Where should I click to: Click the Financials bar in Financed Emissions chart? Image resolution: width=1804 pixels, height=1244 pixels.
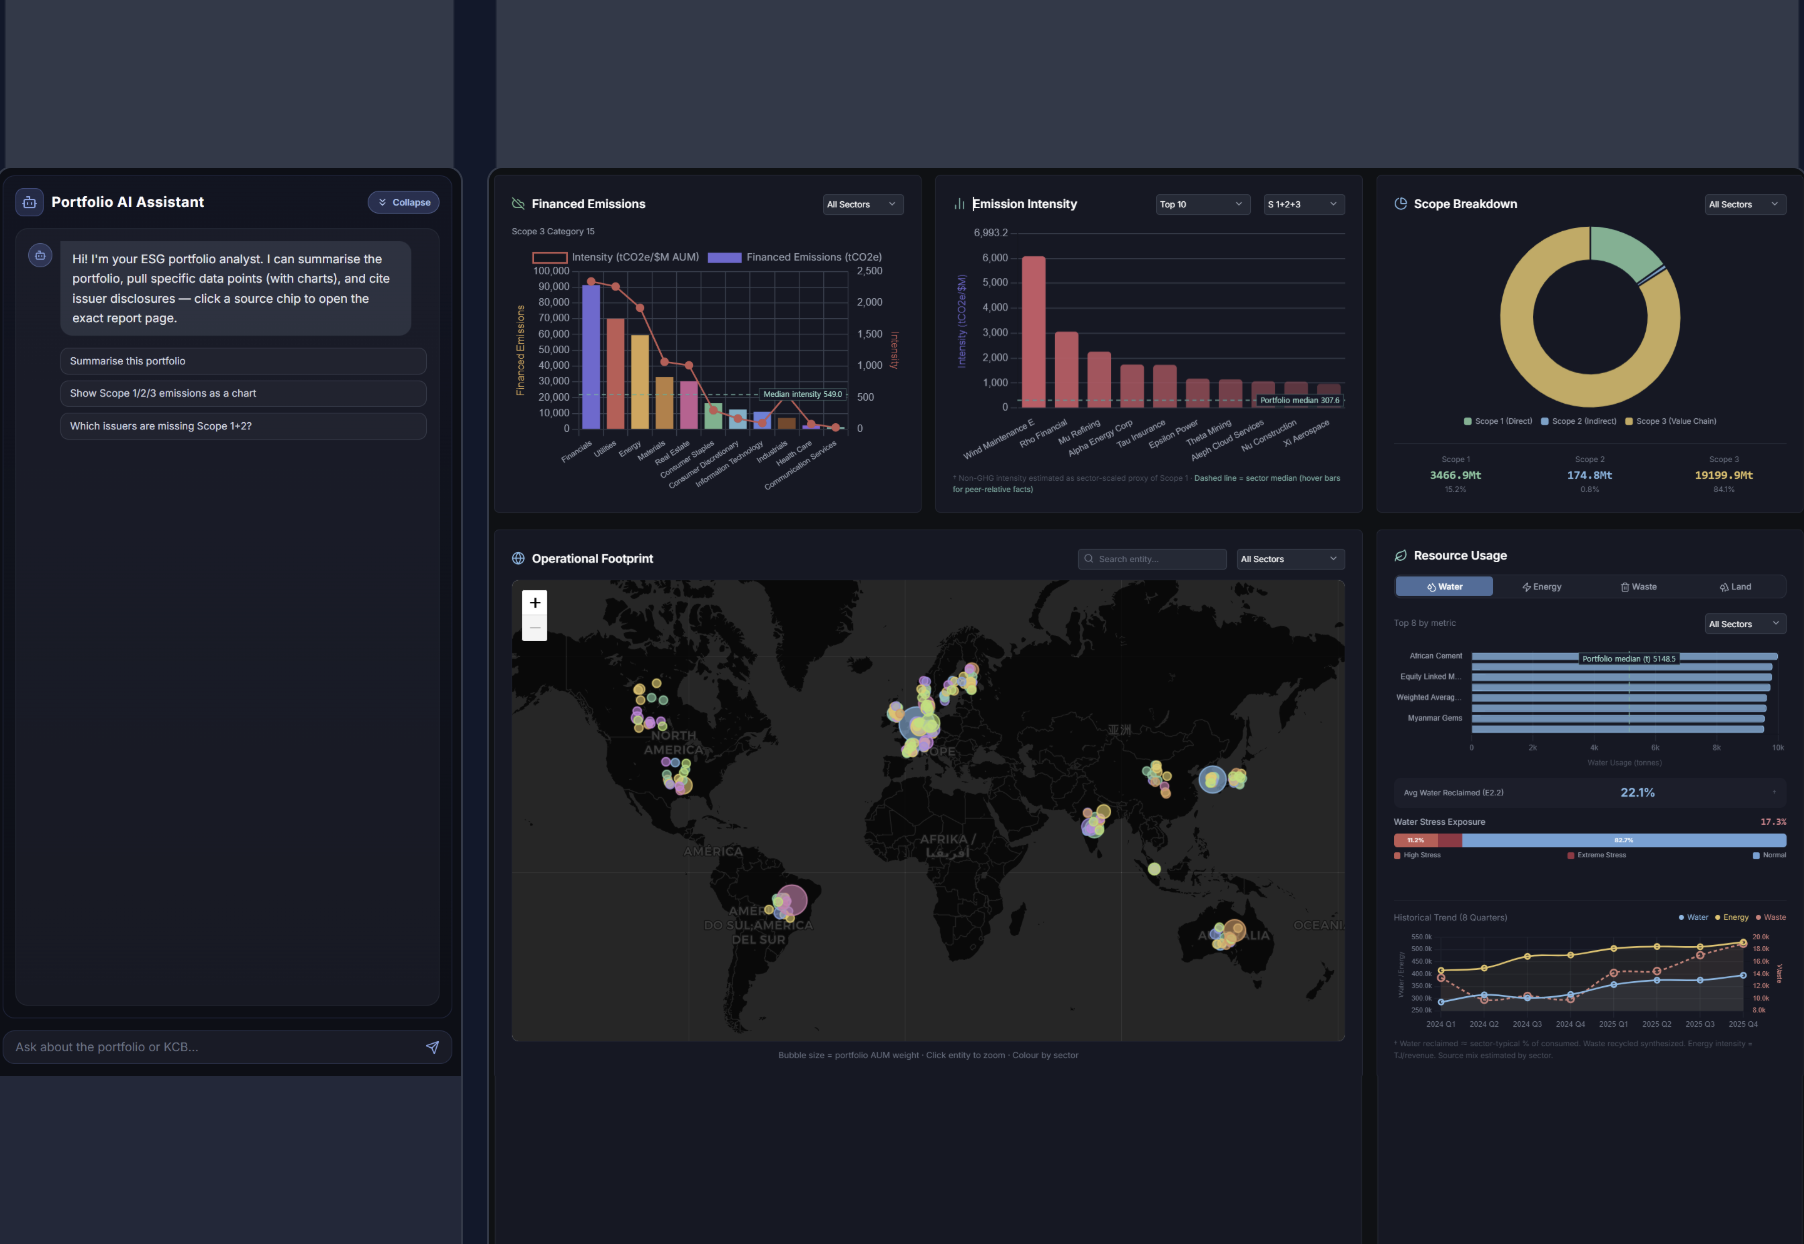(591, 356)
